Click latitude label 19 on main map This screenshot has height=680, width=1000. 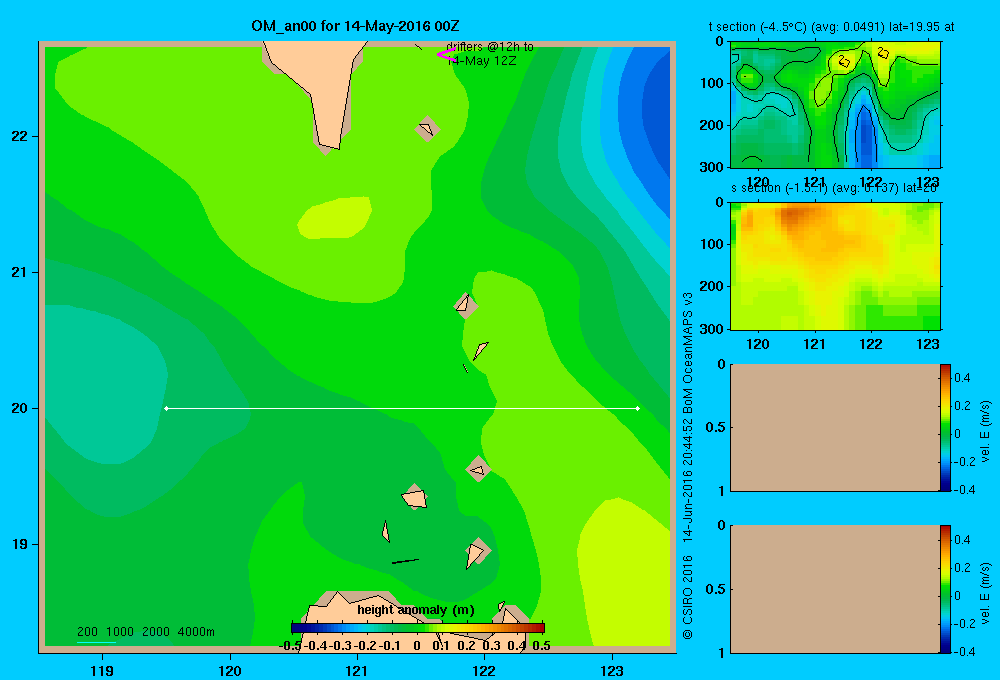(20, 544)
